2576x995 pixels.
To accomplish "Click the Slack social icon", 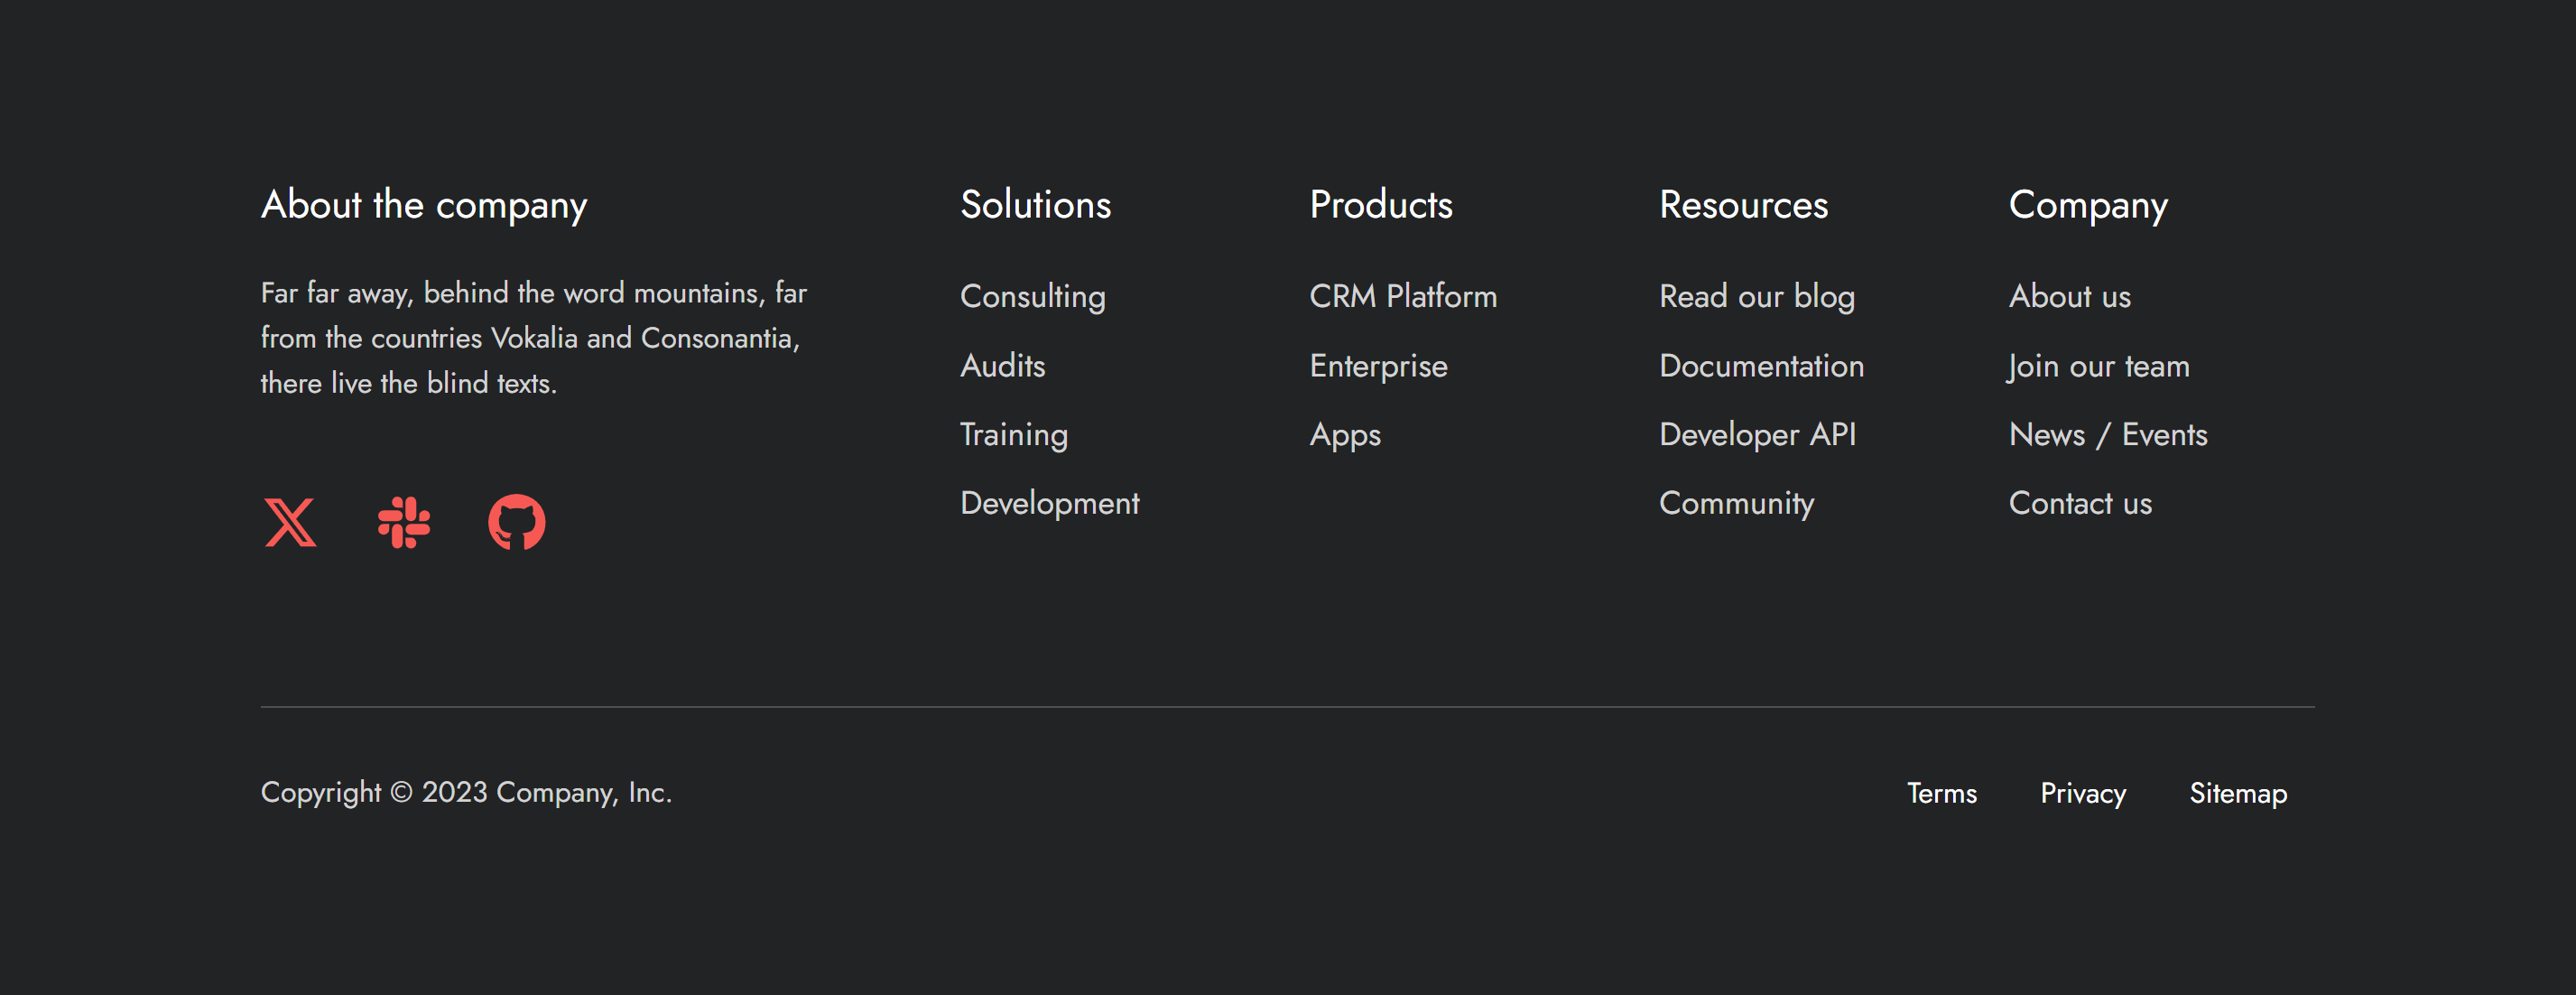I will coord(404,522).
